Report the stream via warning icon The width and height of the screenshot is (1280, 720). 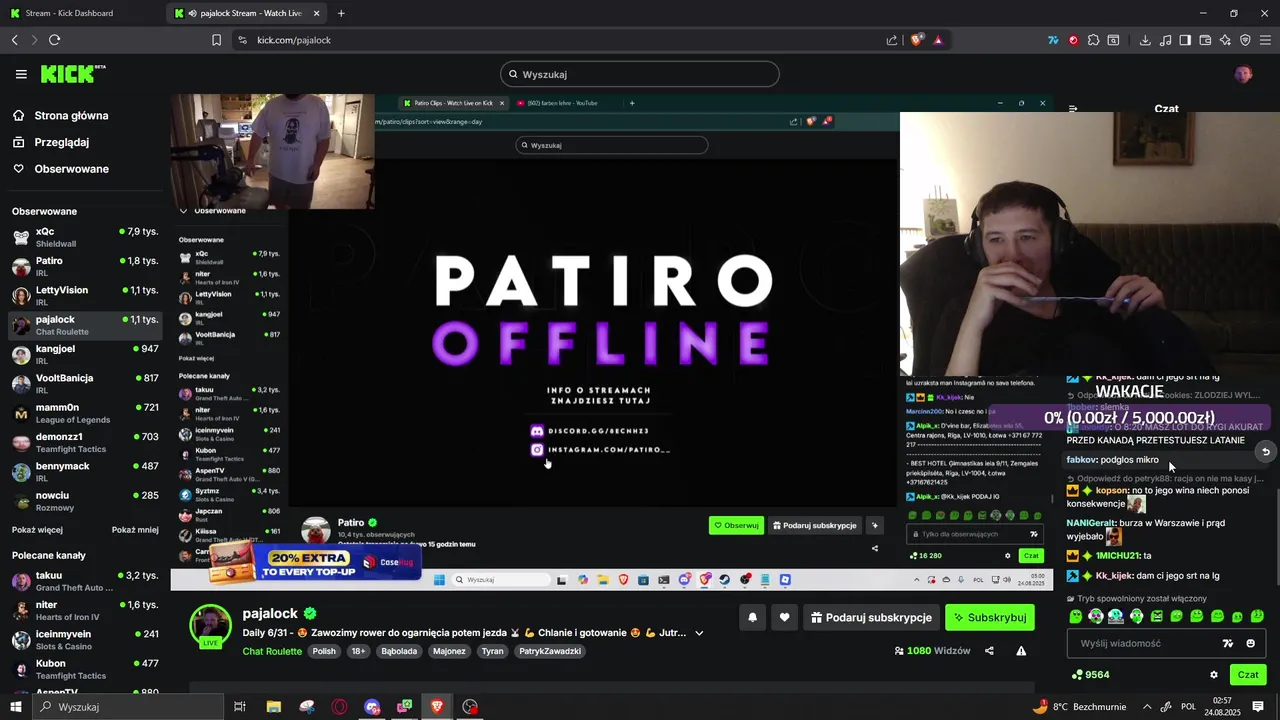(x=1021, y=651)
